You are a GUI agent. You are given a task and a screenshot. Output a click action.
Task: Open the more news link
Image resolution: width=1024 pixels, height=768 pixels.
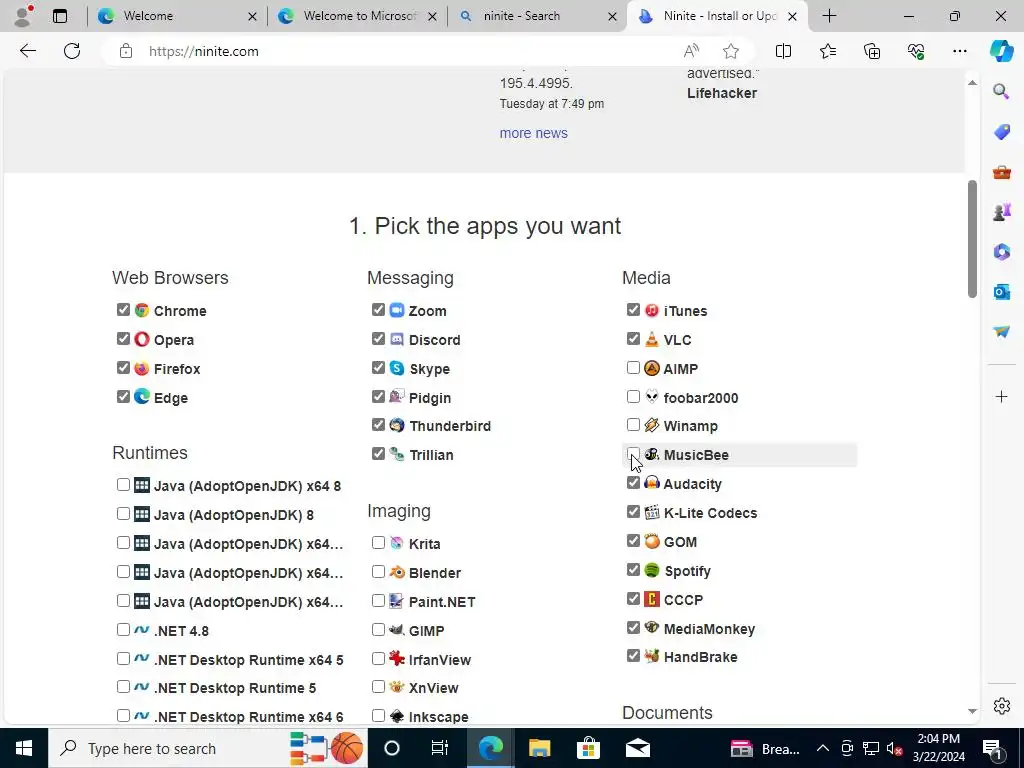pyautogui.click(x=534, y=133)
